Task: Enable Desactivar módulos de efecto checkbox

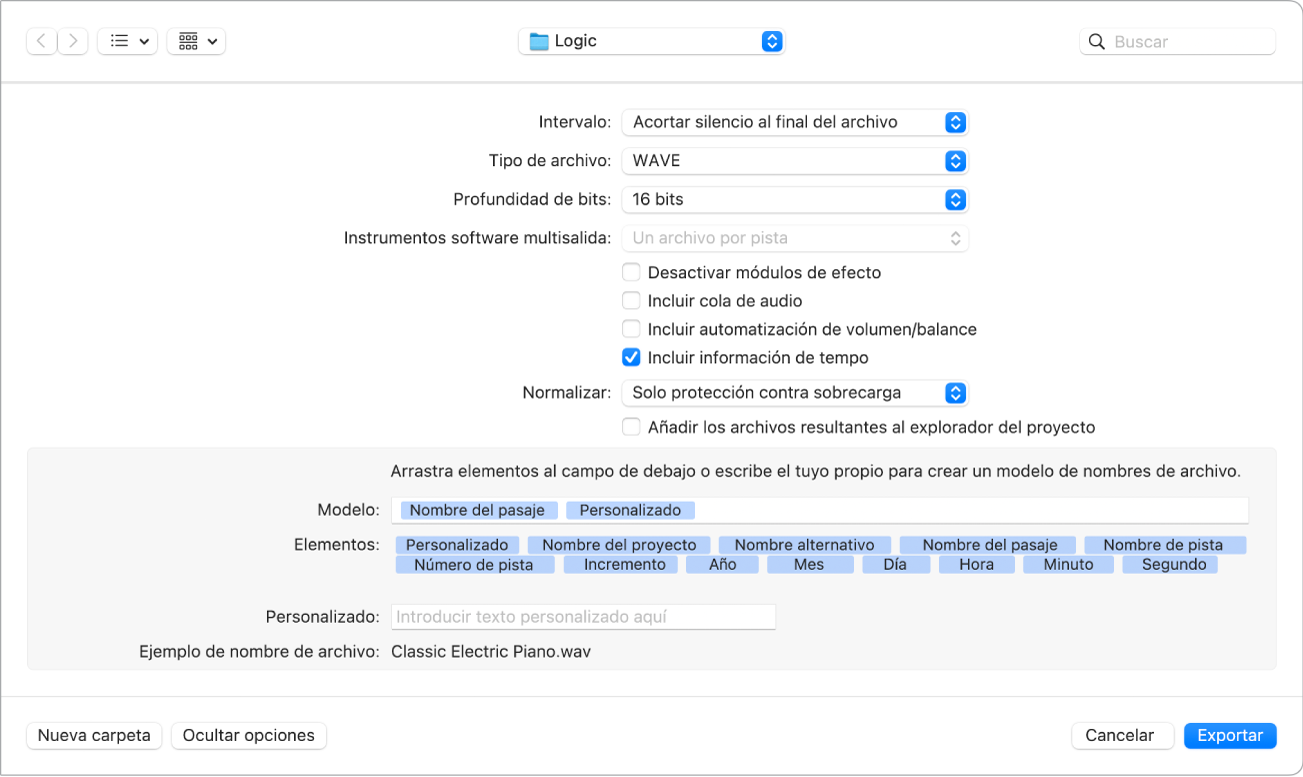Action: click(631, 273)
